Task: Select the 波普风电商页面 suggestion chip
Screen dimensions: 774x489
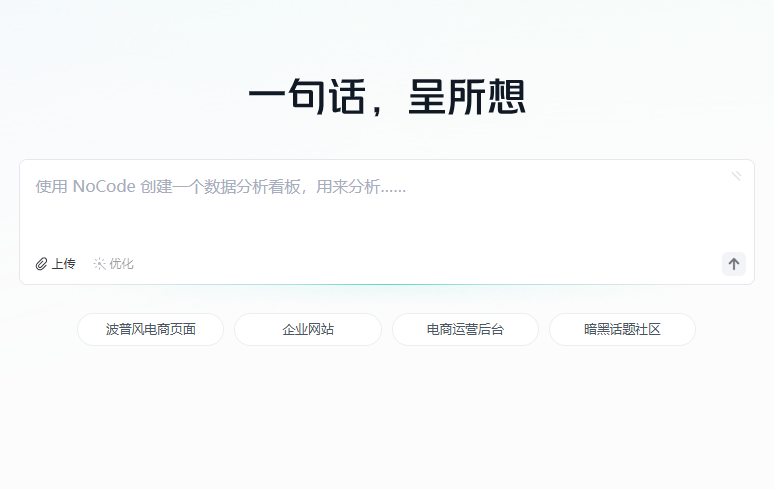Action: [151, 329]
